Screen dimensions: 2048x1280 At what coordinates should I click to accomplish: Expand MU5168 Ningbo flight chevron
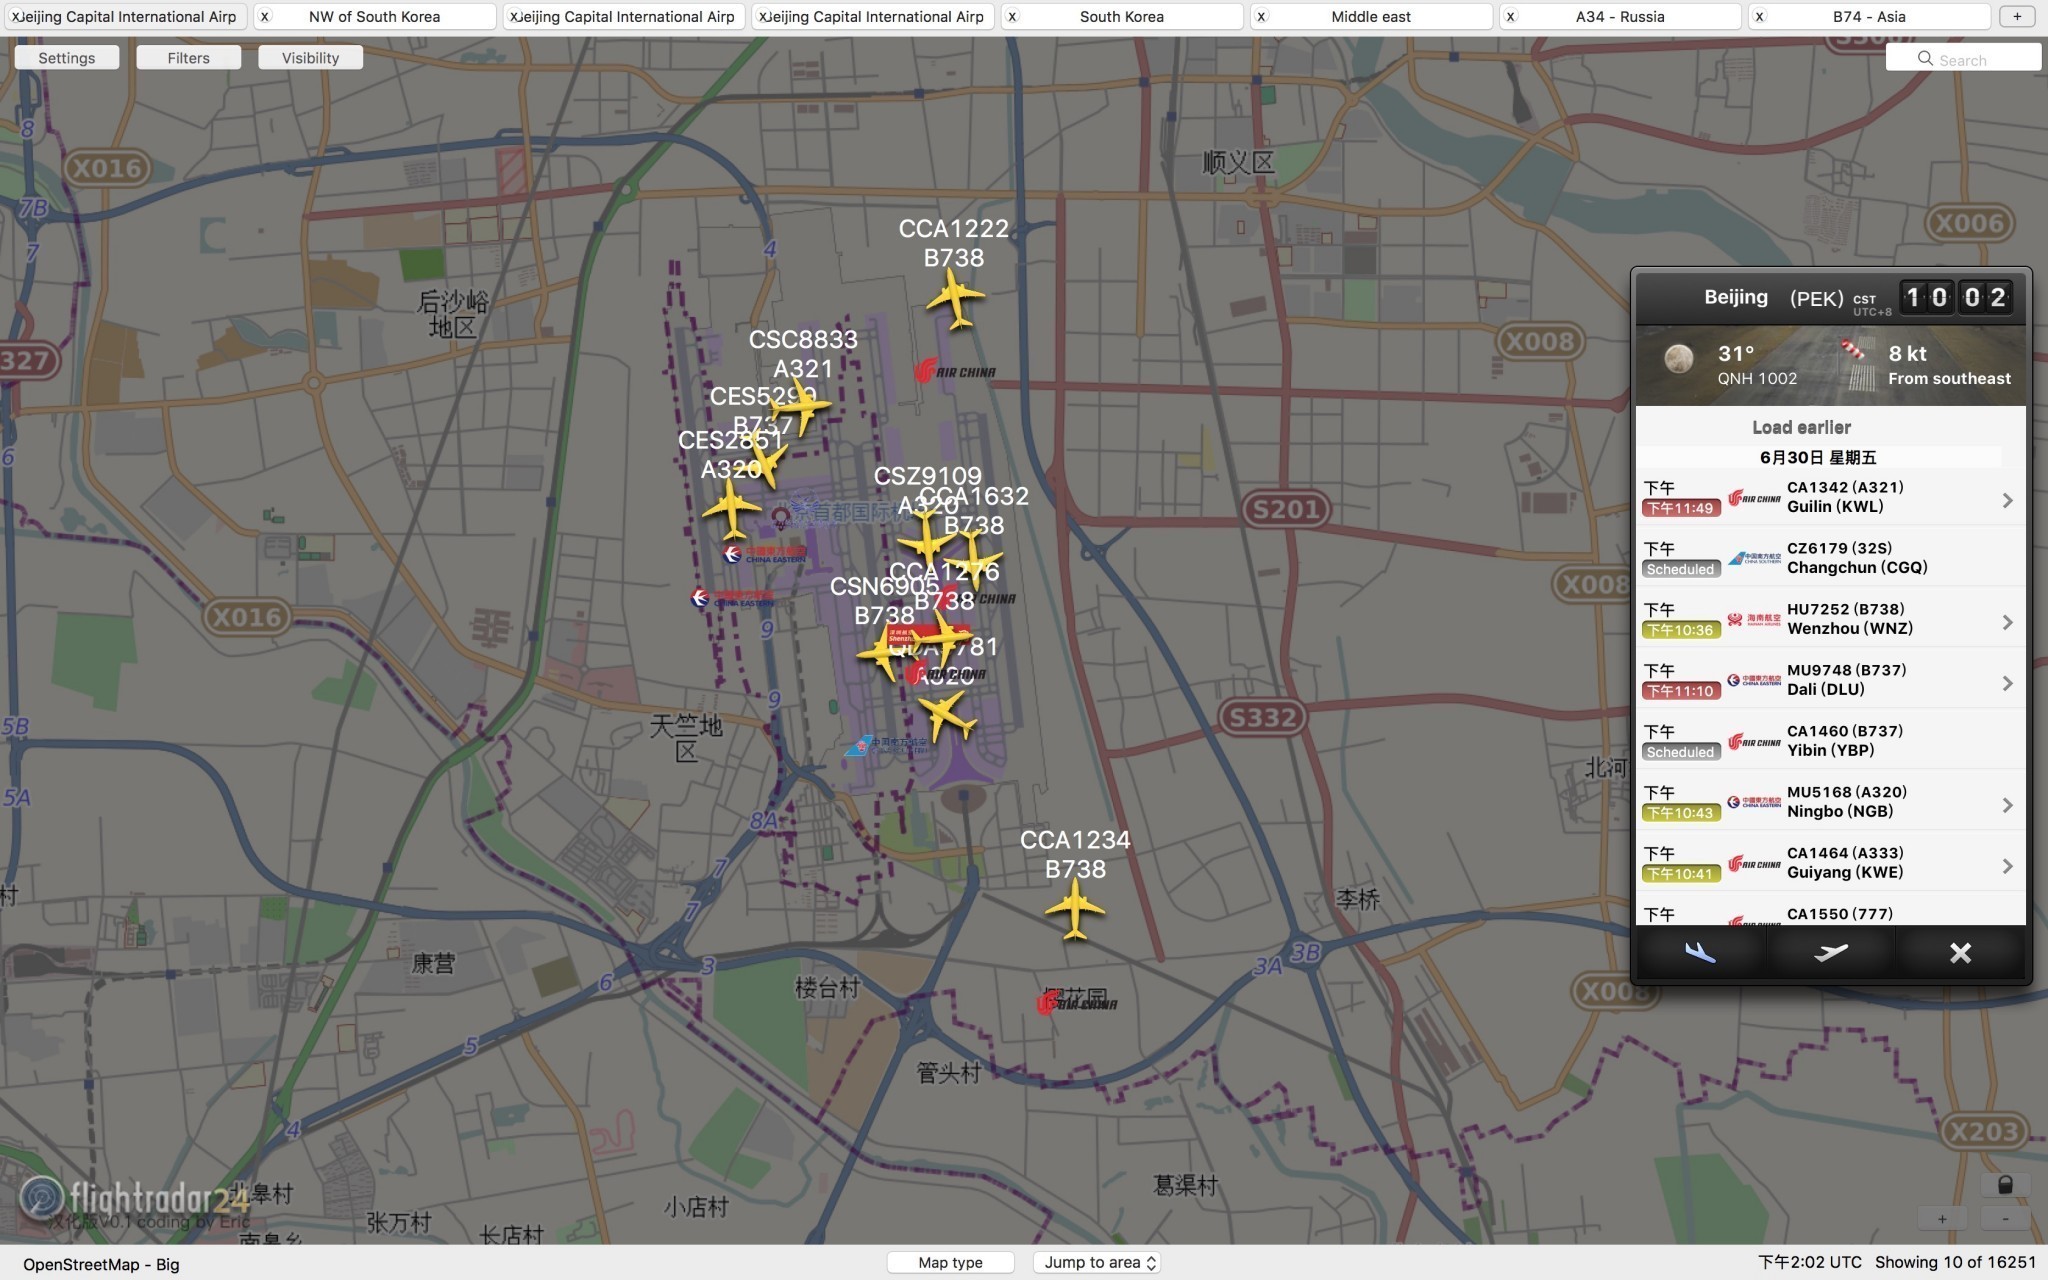pos(2007,805)
